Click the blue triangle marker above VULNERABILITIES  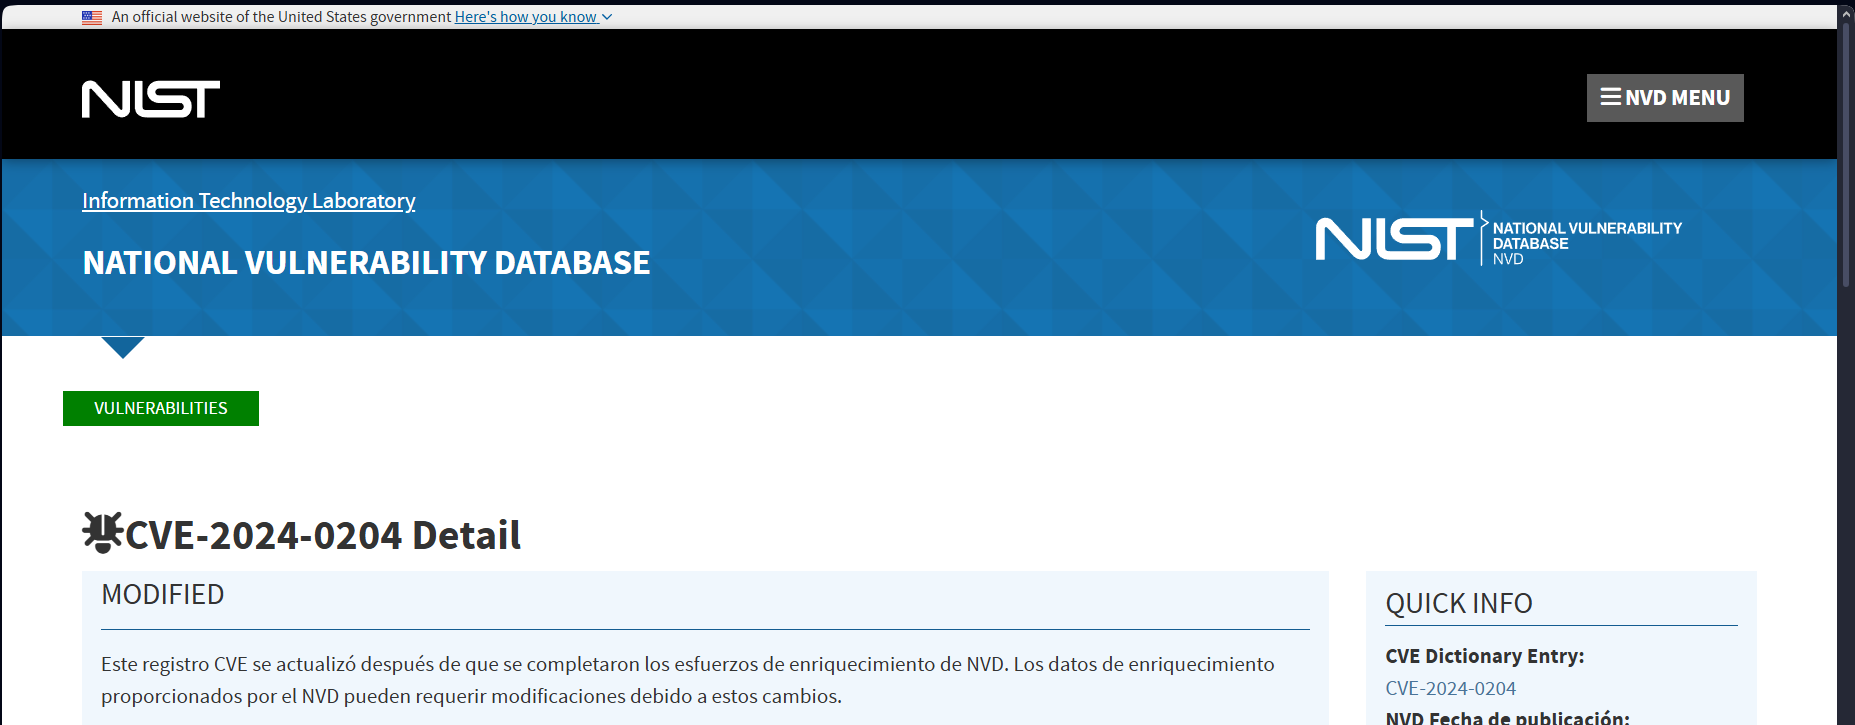123,347
